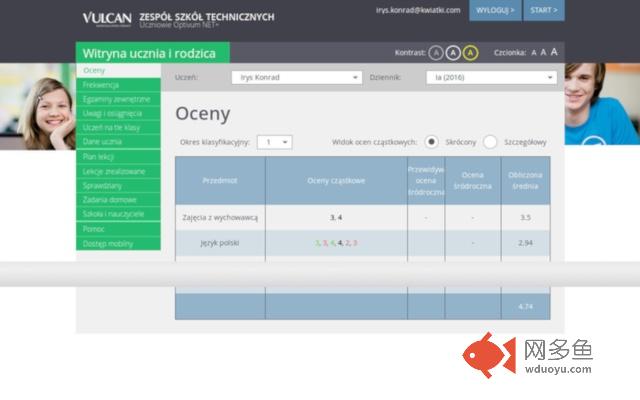Screen dimensions: 640x400
Task: Open Zadania domowe in sidebar
Action: tap(118, 200)
